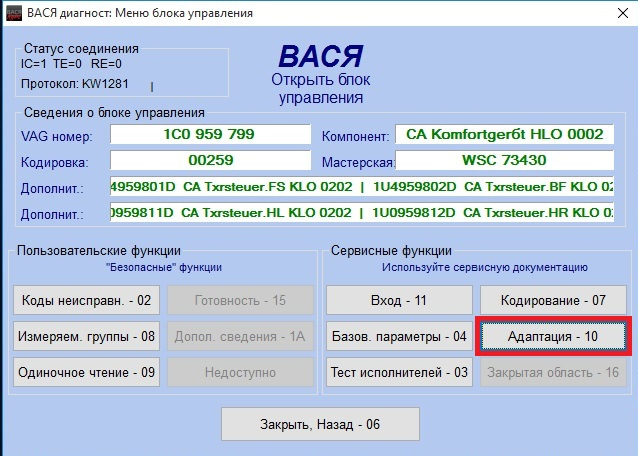Click first Дополнит. field with Txrsteuer.FS

click(x=362, y=186)
